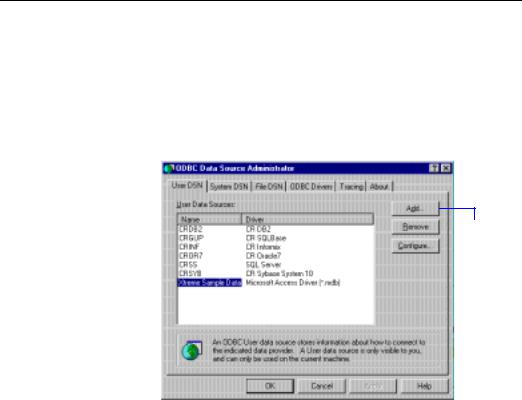Click the SQL Server driver cell
This screenshot has width=522, height=400.
263,265
